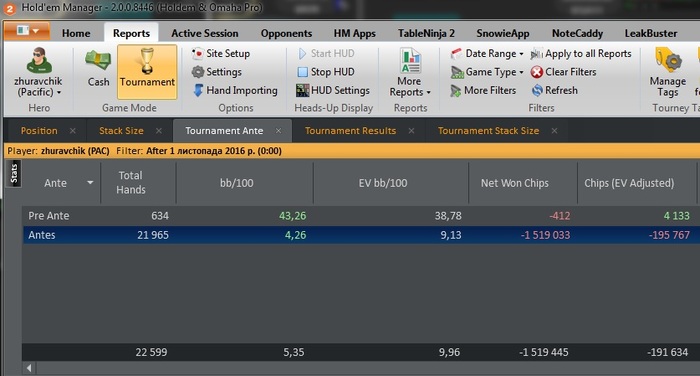Click the zhuravchik hero avatar icon
The height and width of the screenshot is (376, 700).
39,60
